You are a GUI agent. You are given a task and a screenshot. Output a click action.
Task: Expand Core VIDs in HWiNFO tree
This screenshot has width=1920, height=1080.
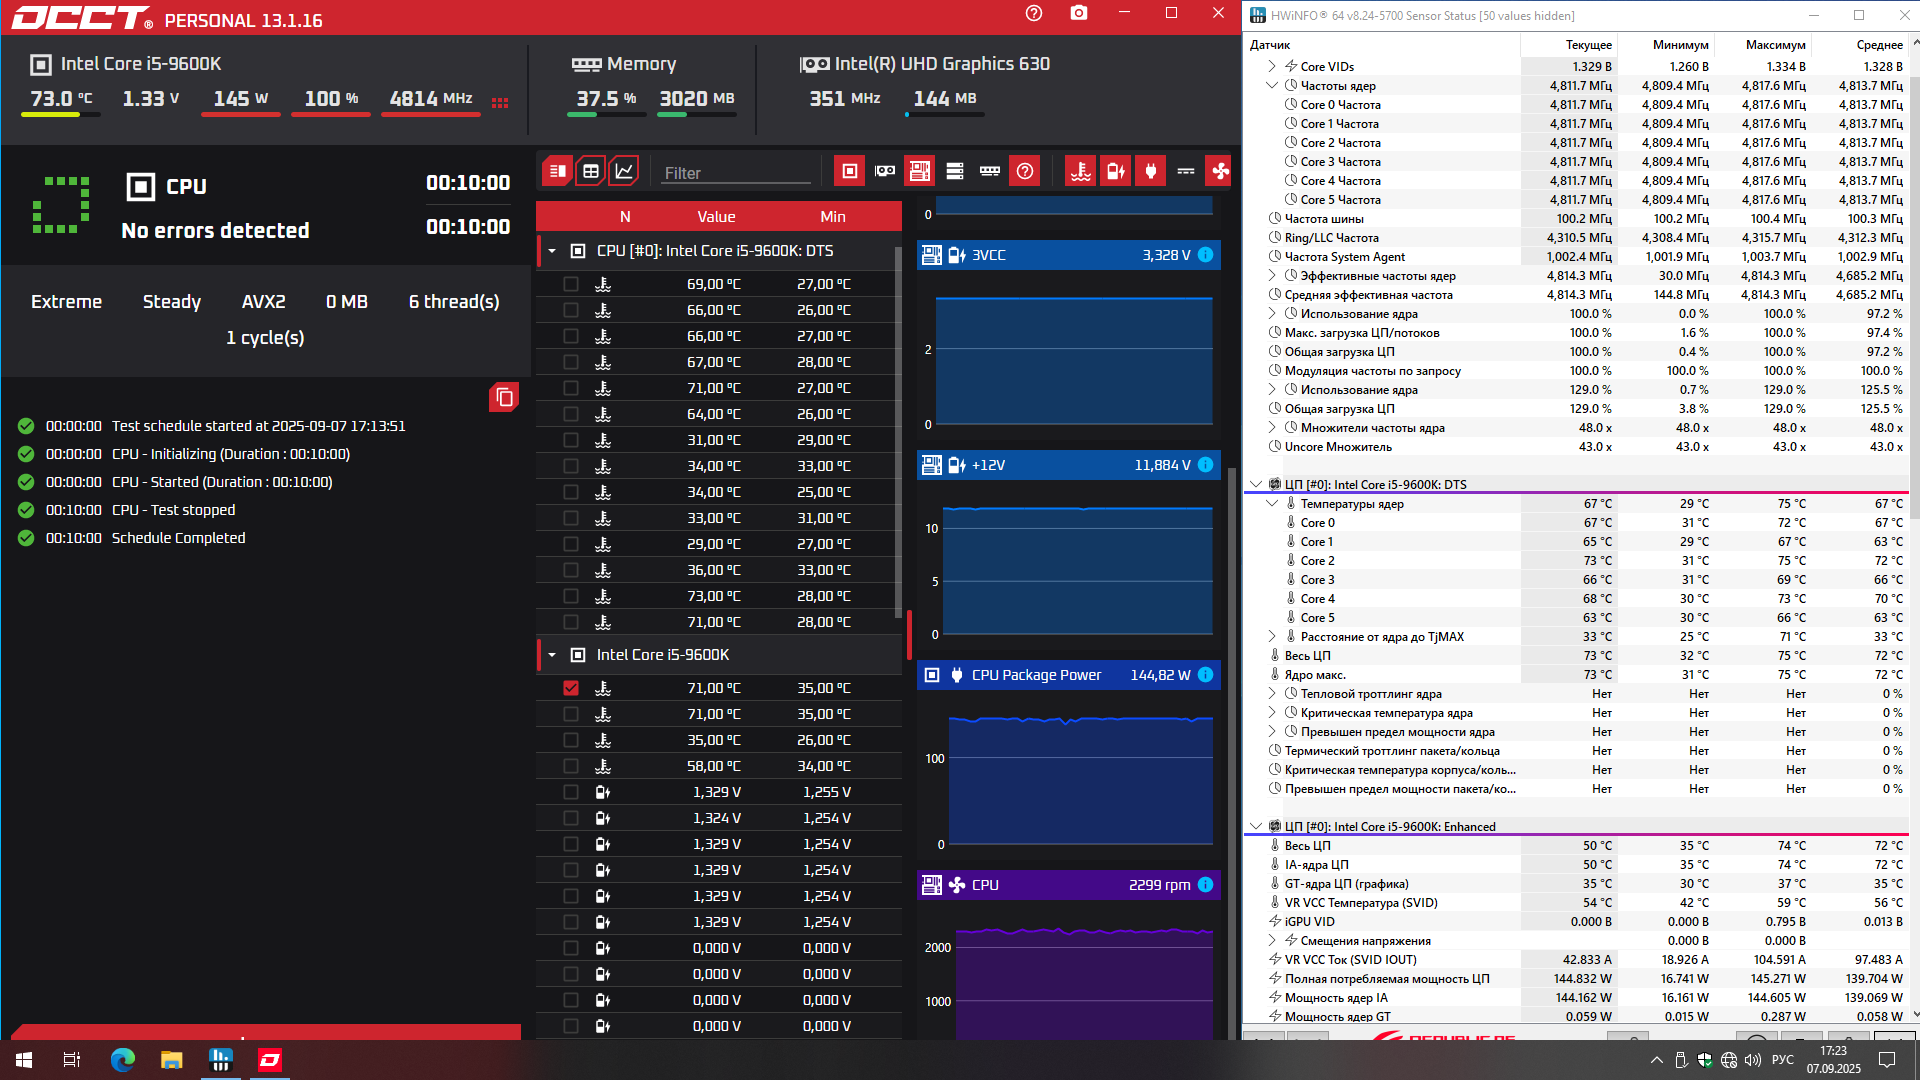click(x=1272, y=66)
